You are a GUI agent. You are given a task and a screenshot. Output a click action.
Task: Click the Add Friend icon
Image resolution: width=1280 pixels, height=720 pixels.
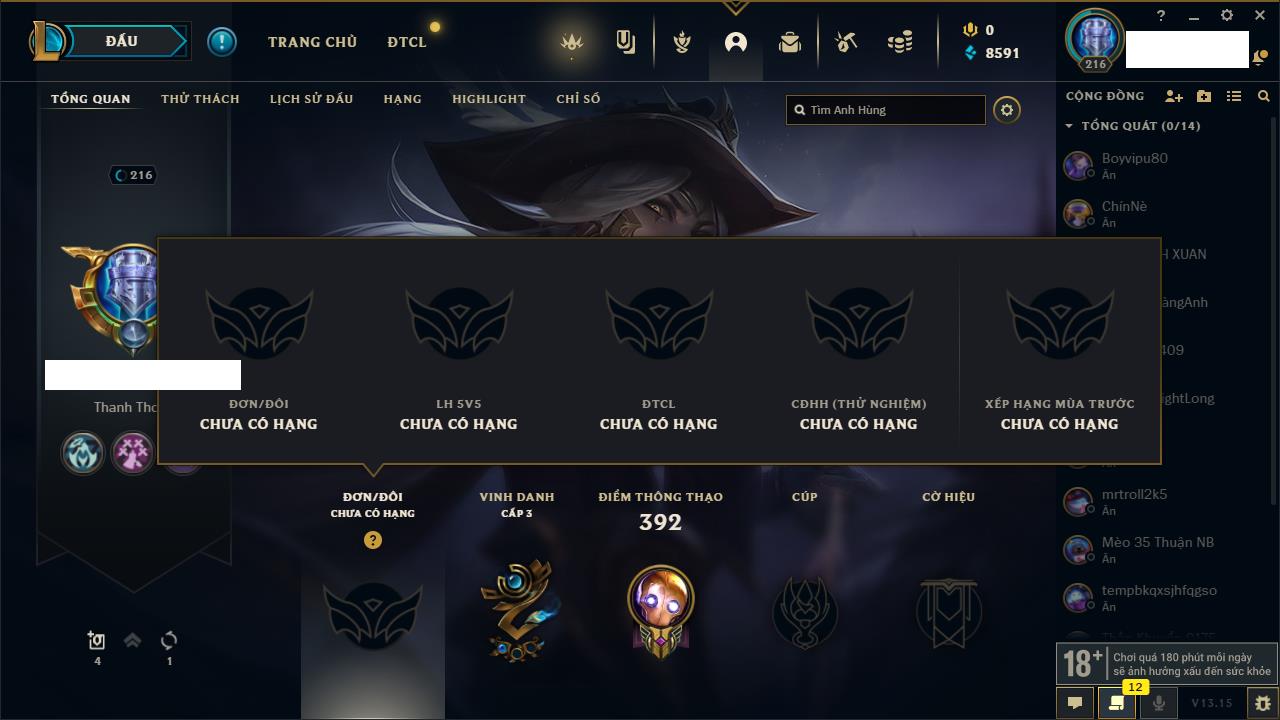click(1174, 96)
